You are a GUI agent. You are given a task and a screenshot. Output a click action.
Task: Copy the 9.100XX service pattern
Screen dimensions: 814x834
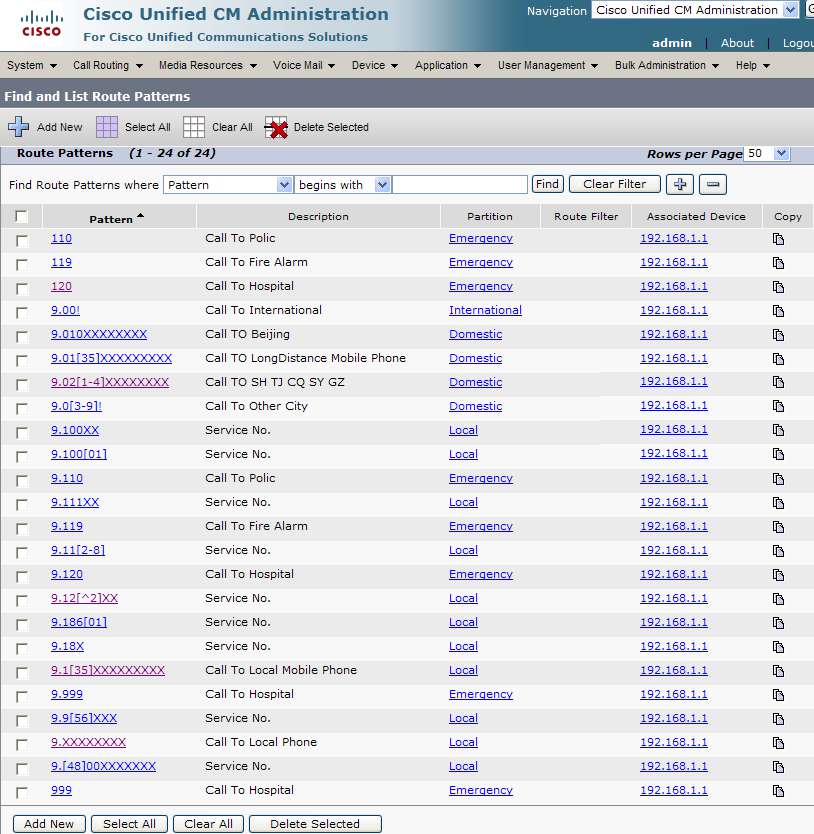click(778, 430)
